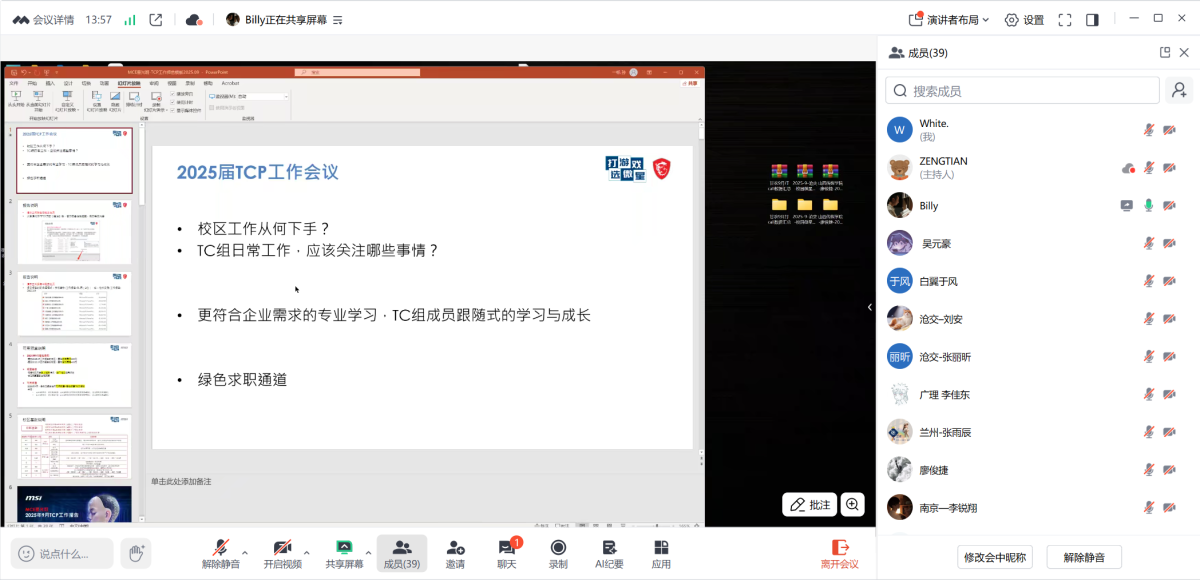Open 设置 settings in top bar
This screenshot has width=1200, height=580.
pyautogui.click(x=1024, y=19)
